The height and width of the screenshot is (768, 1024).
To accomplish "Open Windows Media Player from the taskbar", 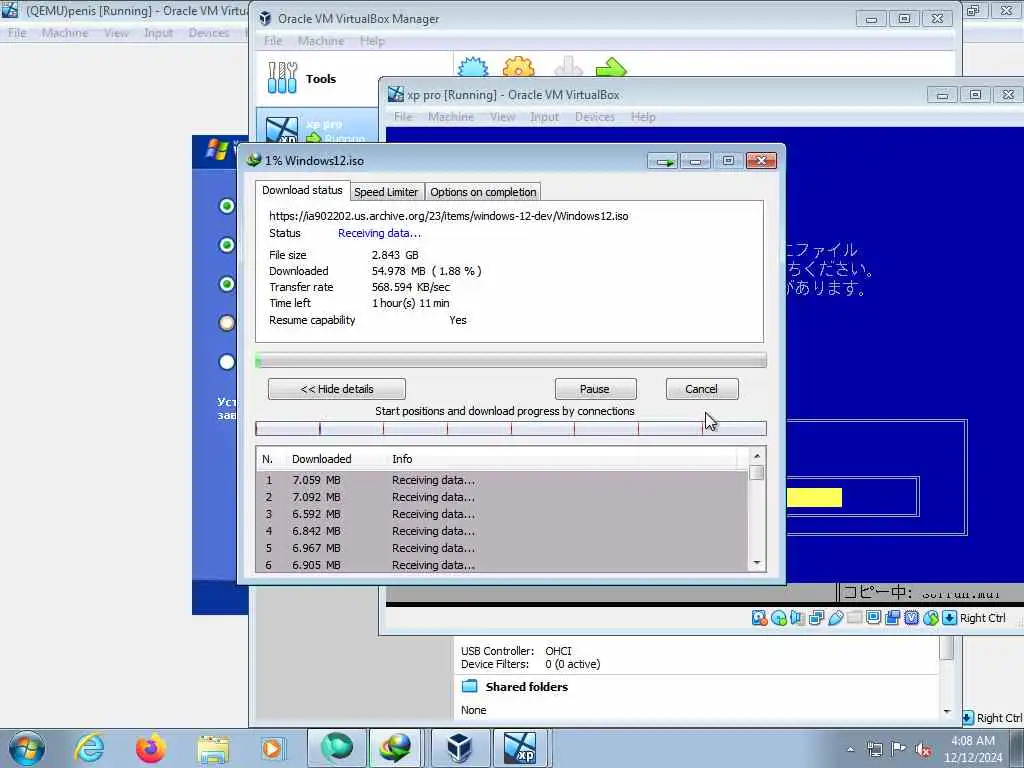I will tap(272, 748).
